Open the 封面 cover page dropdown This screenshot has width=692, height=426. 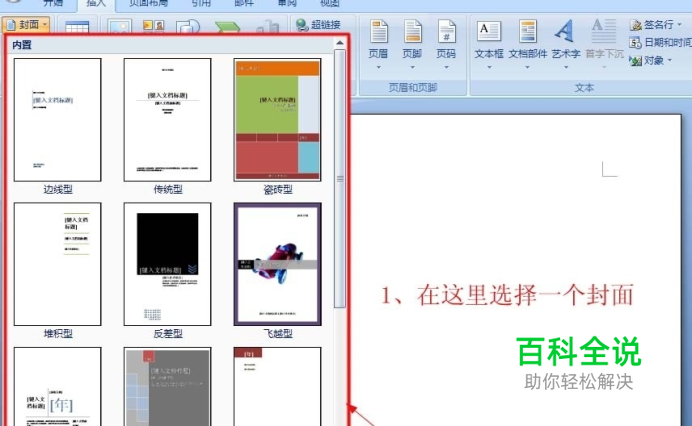(26, 25)
